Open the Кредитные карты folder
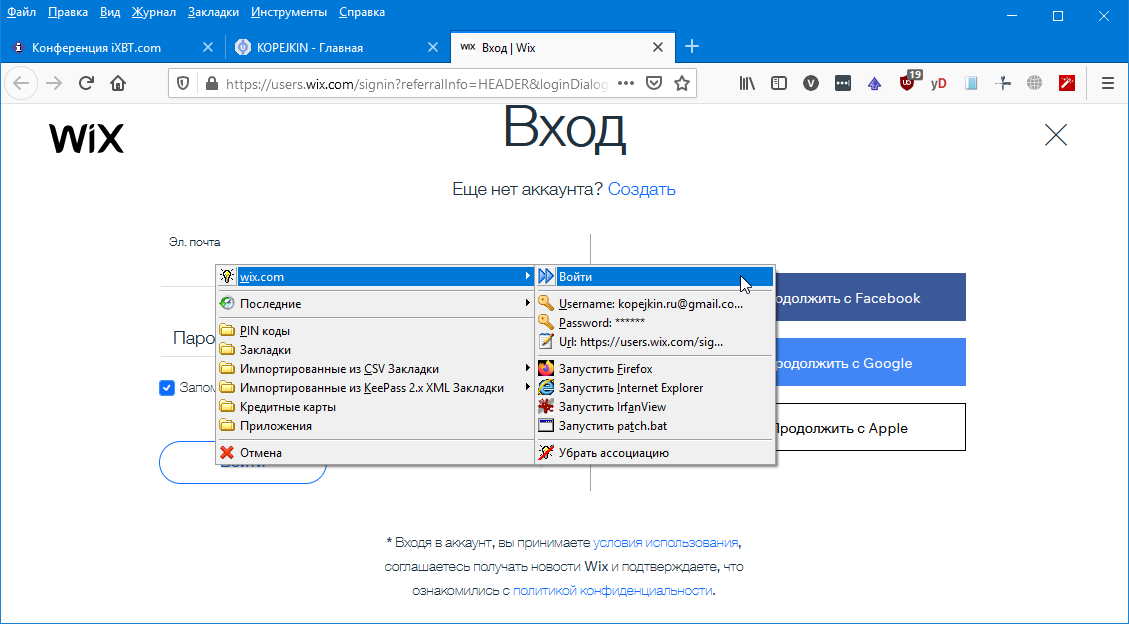This screenshot has height=624, width=1129. click(374, 407)
